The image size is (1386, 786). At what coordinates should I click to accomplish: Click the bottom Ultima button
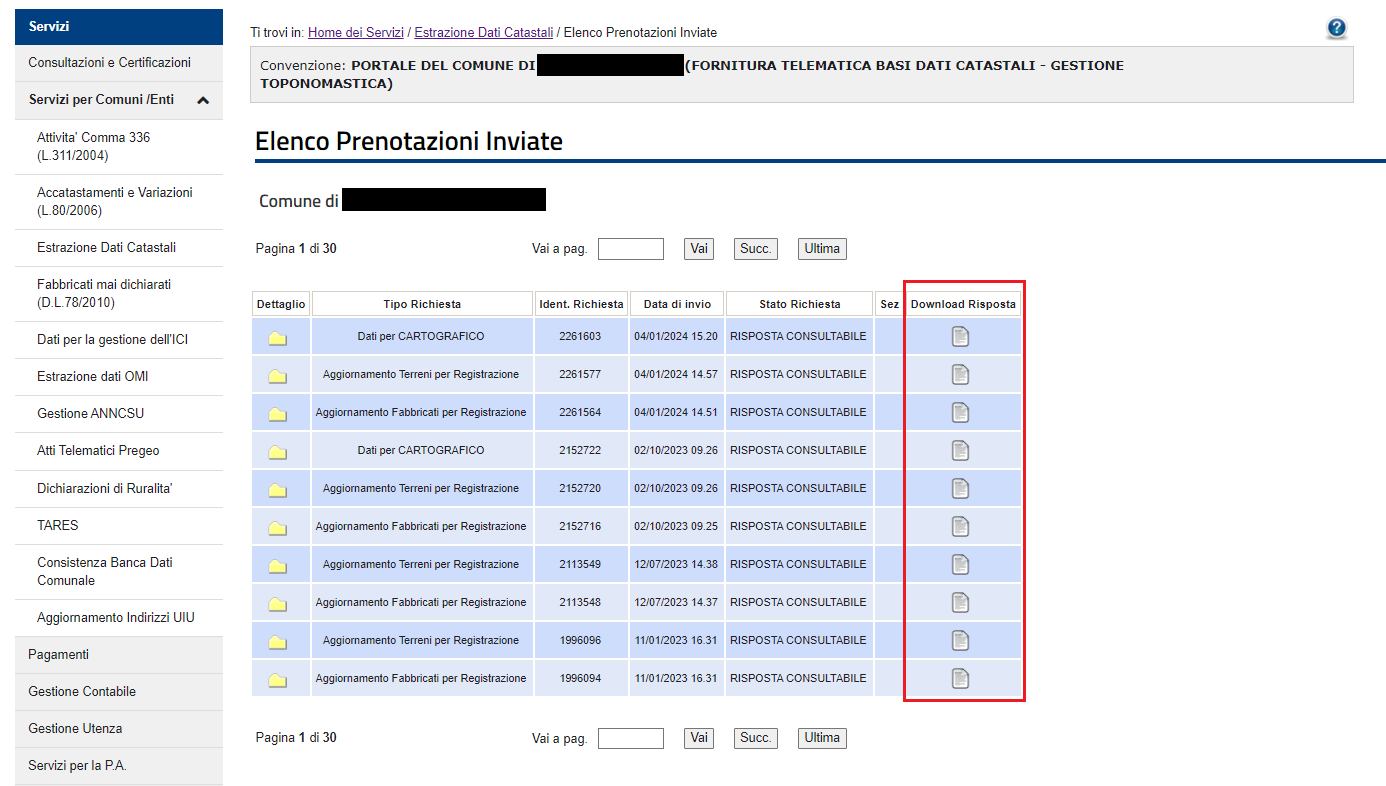click(821, 738)
